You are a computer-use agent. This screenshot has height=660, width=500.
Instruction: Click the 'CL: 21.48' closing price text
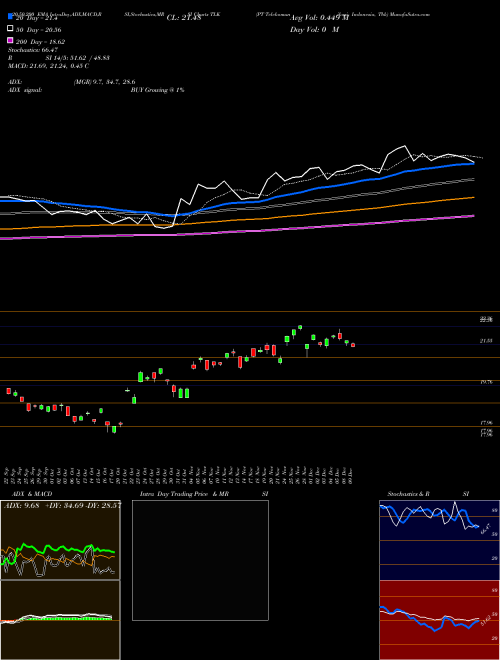(184, 18)
